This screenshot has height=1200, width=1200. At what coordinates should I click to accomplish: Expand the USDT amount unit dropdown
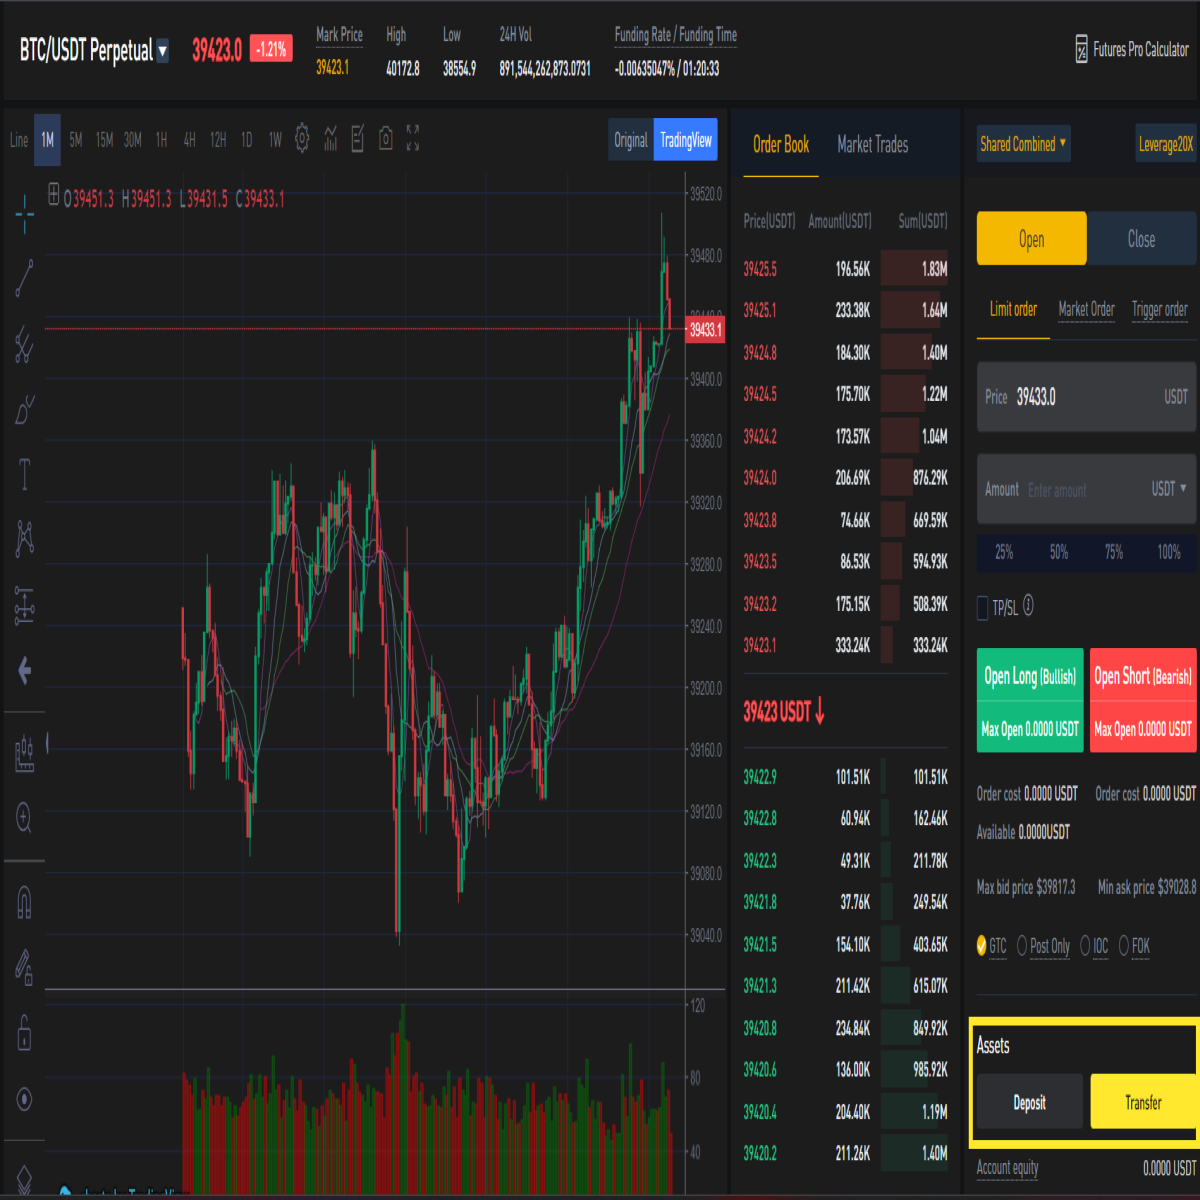(1169, 489)
